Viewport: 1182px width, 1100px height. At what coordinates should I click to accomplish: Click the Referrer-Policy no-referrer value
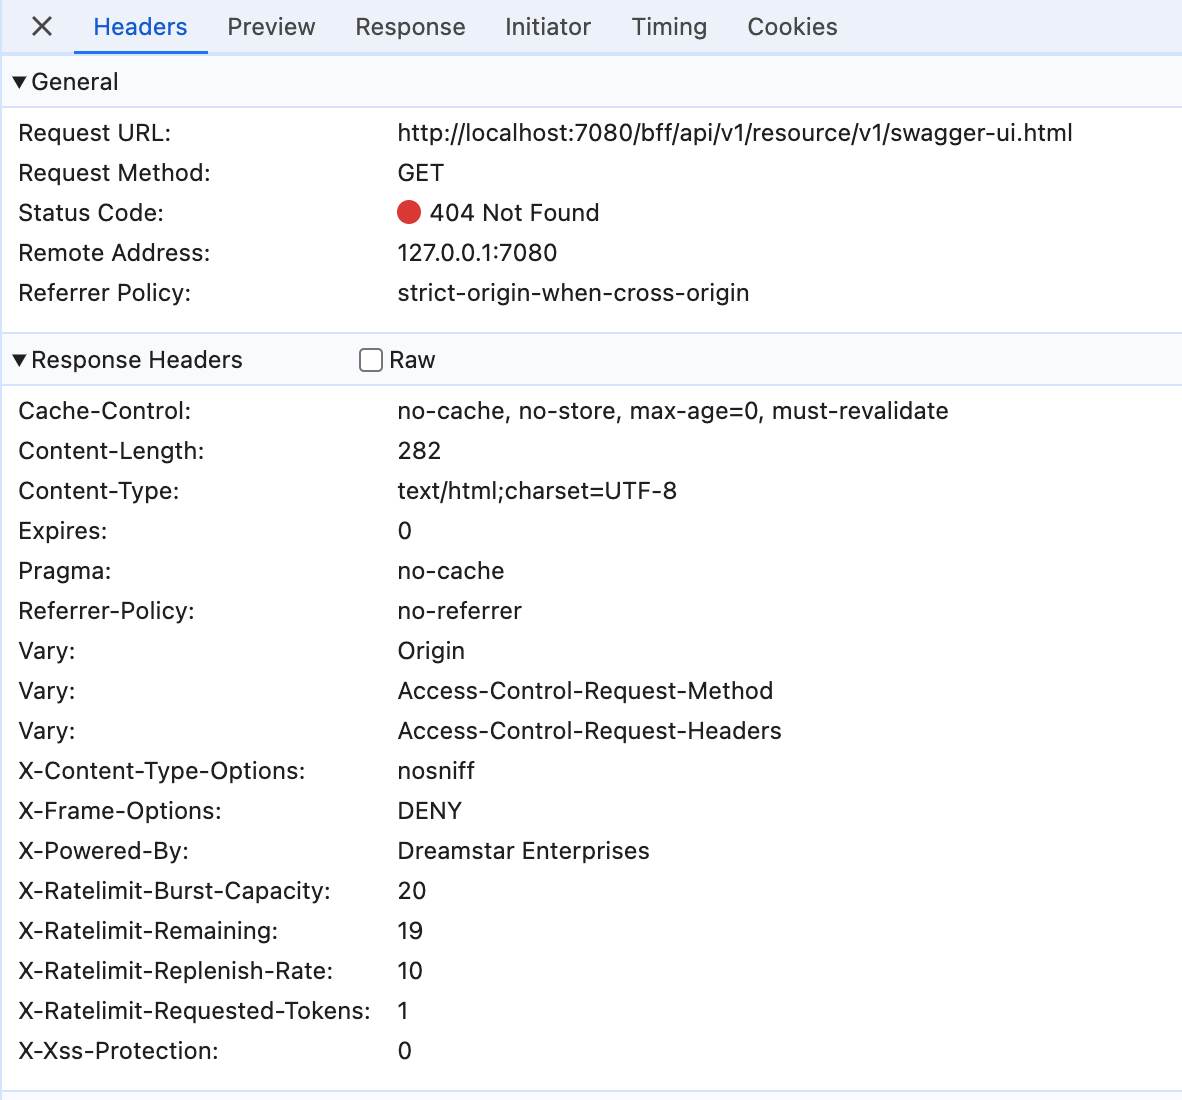(x=459, y=610)
